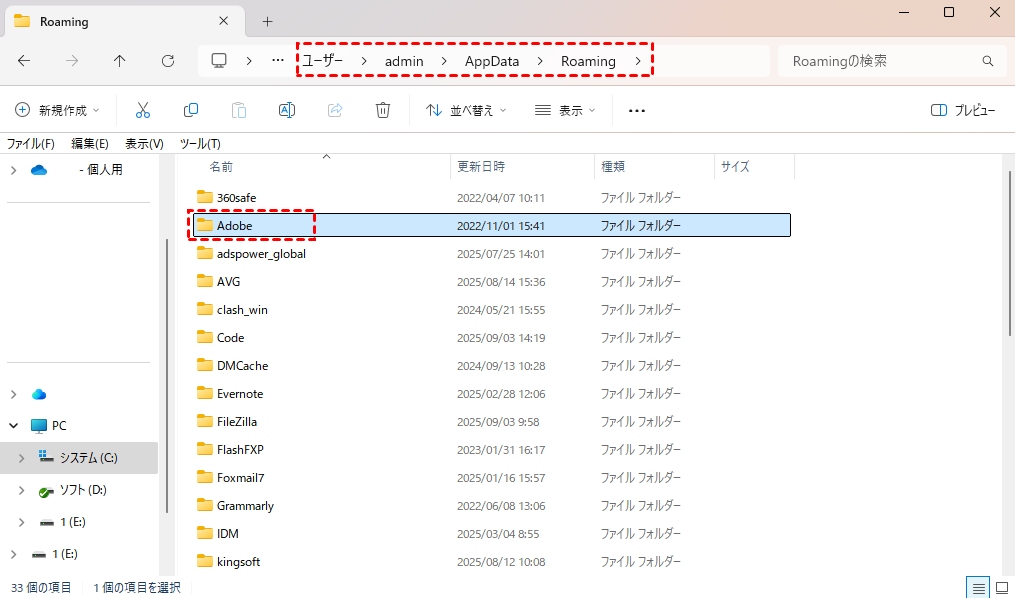Go back with the left arrow button
Viewport: 1015px width, 598px height.
(24, 61)
